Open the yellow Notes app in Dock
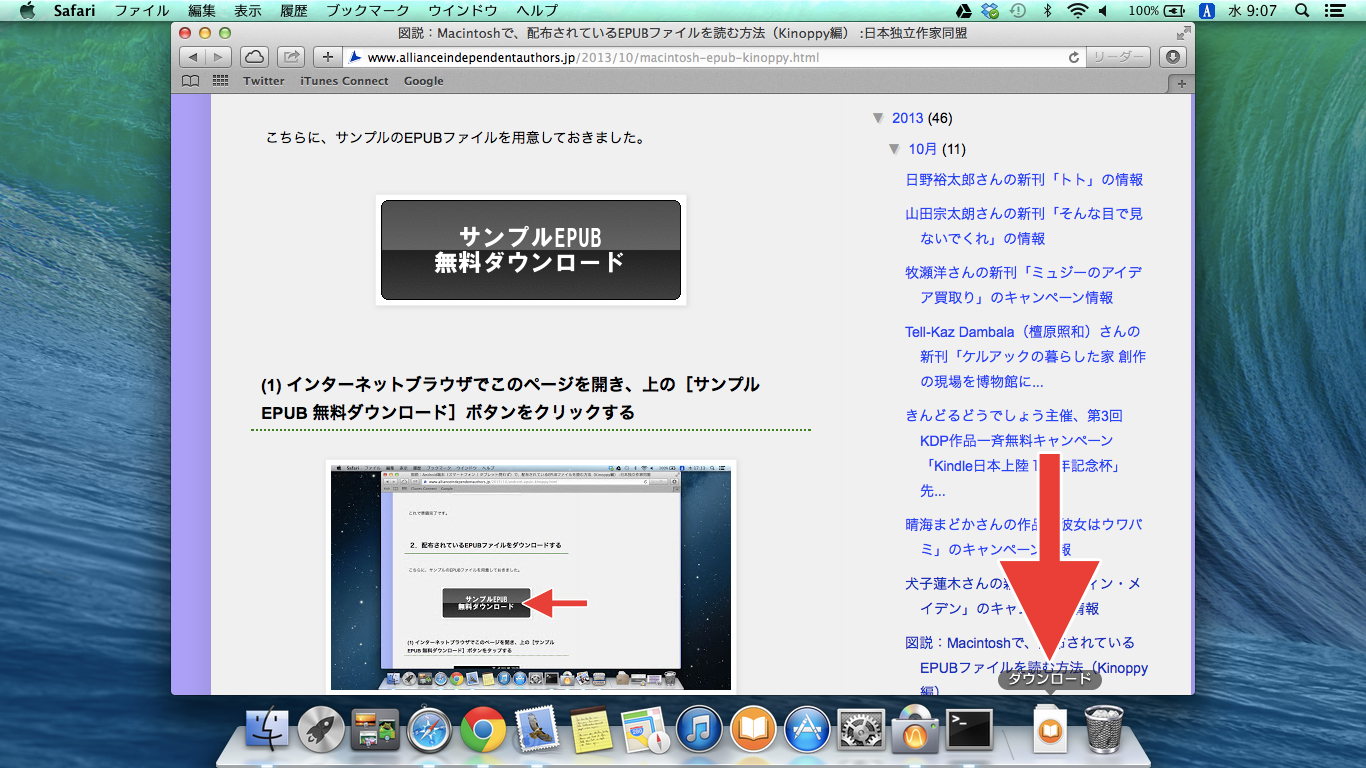Screen dimensions: 1366x768 (591, 729)
